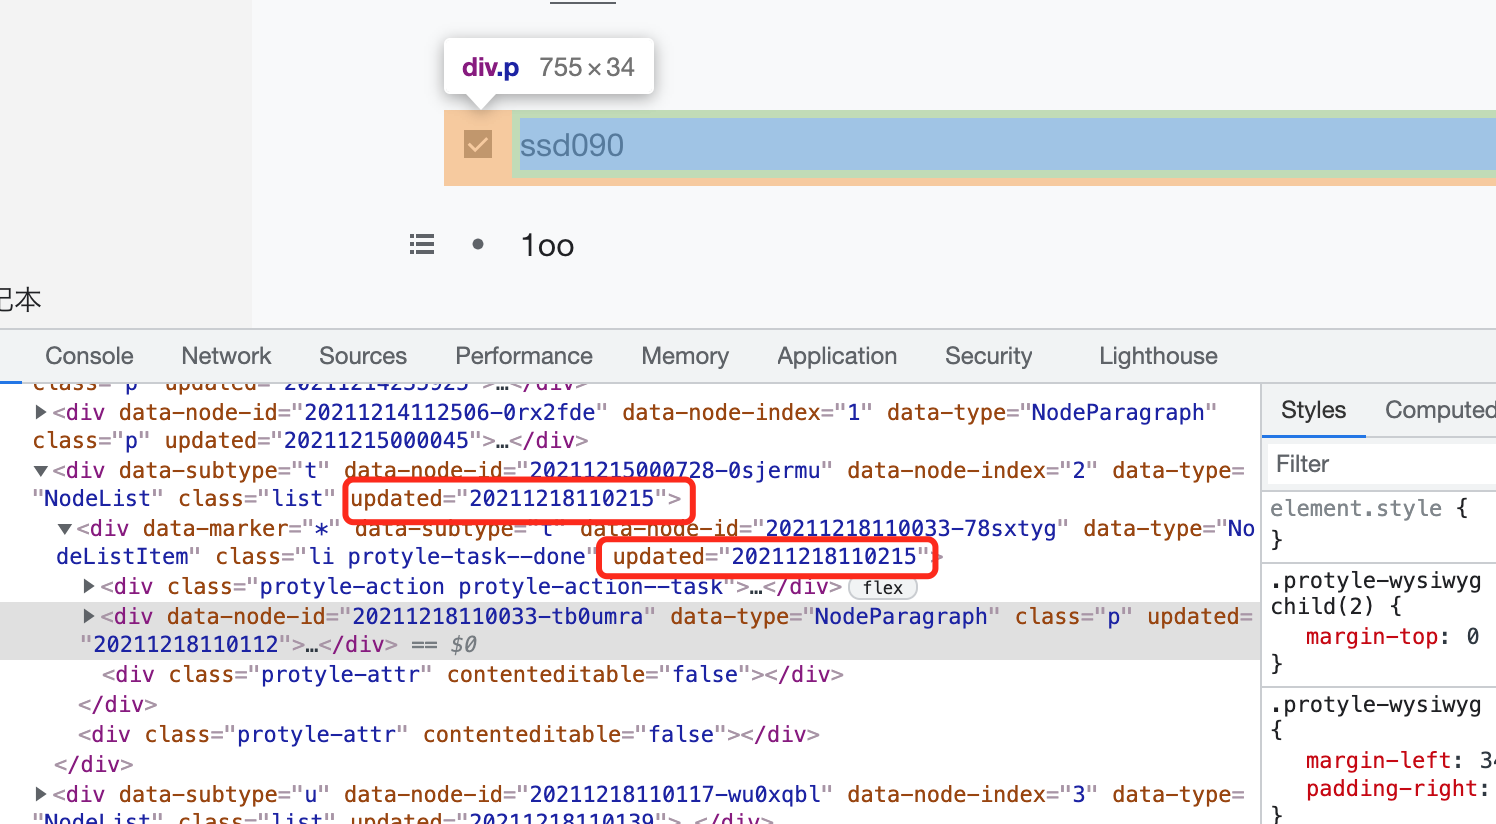Expand the NodeList div with data-node-index="3"

(41, 794)
